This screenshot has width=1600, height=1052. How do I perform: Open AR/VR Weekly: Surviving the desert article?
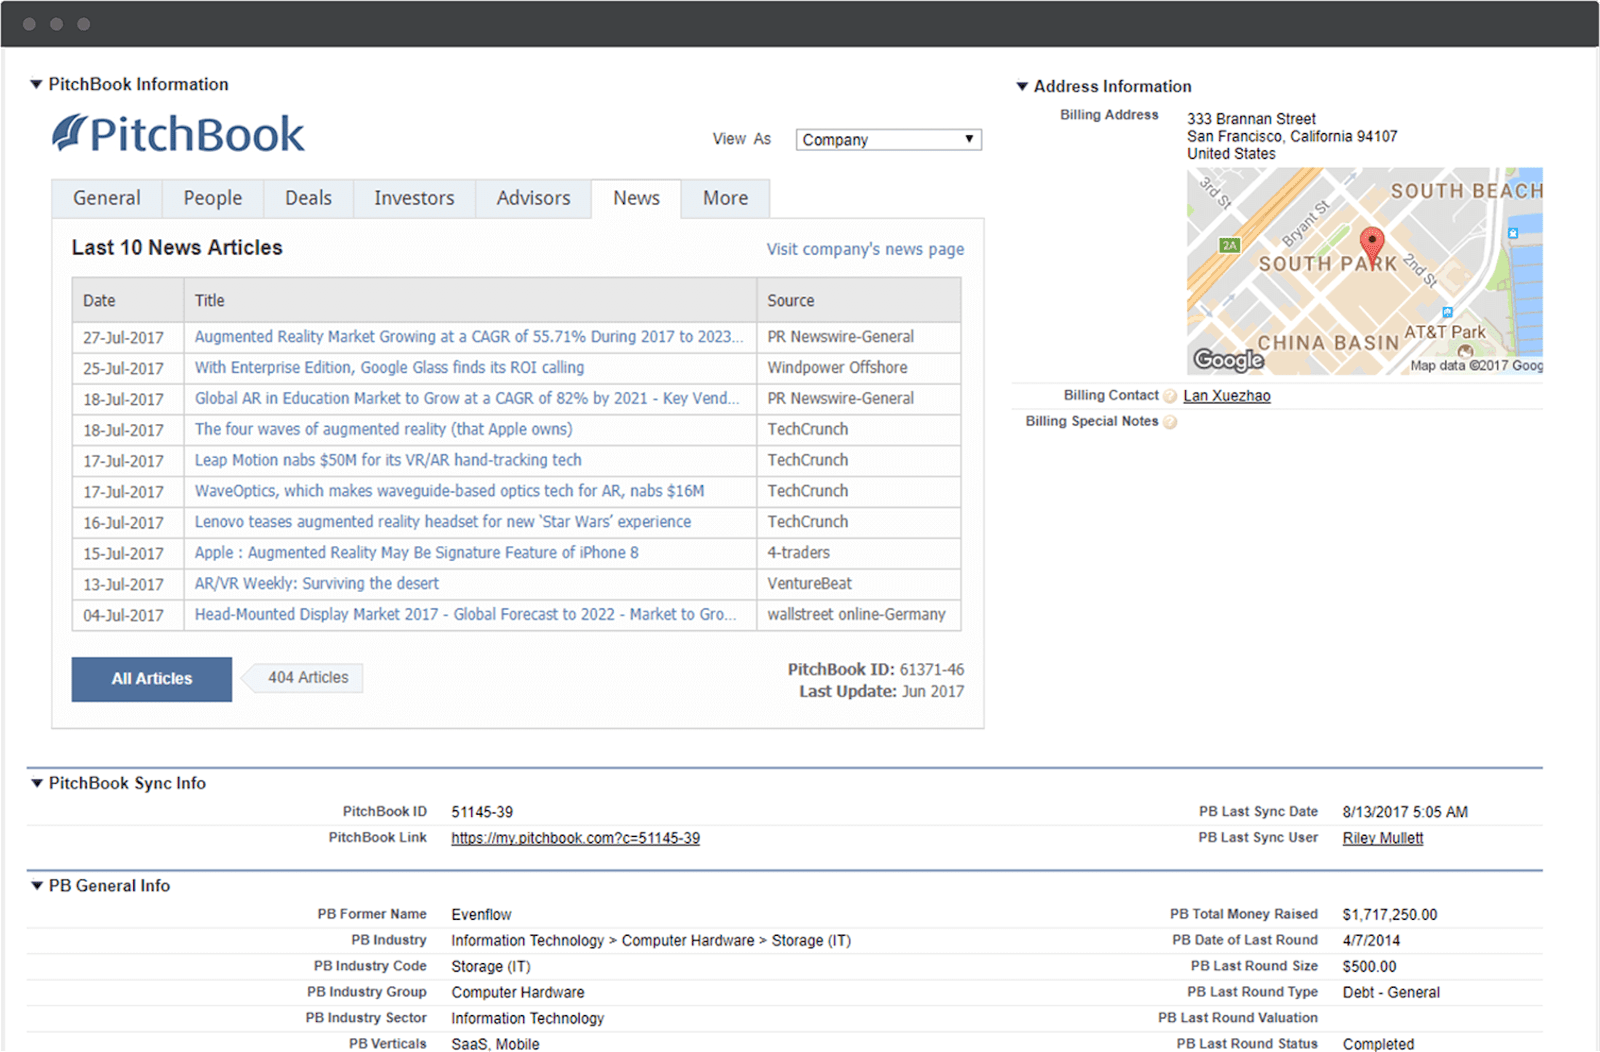tap(316, 584)
